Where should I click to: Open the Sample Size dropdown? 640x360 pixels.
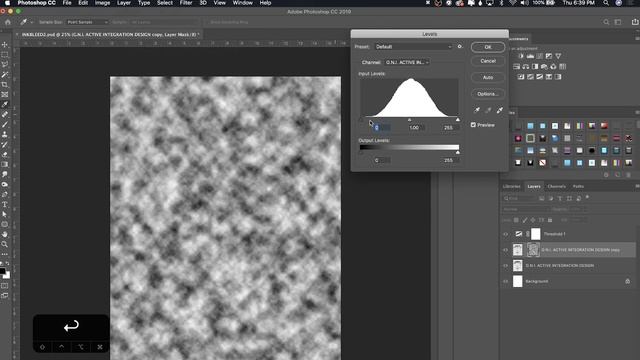(x=87, y=22)
